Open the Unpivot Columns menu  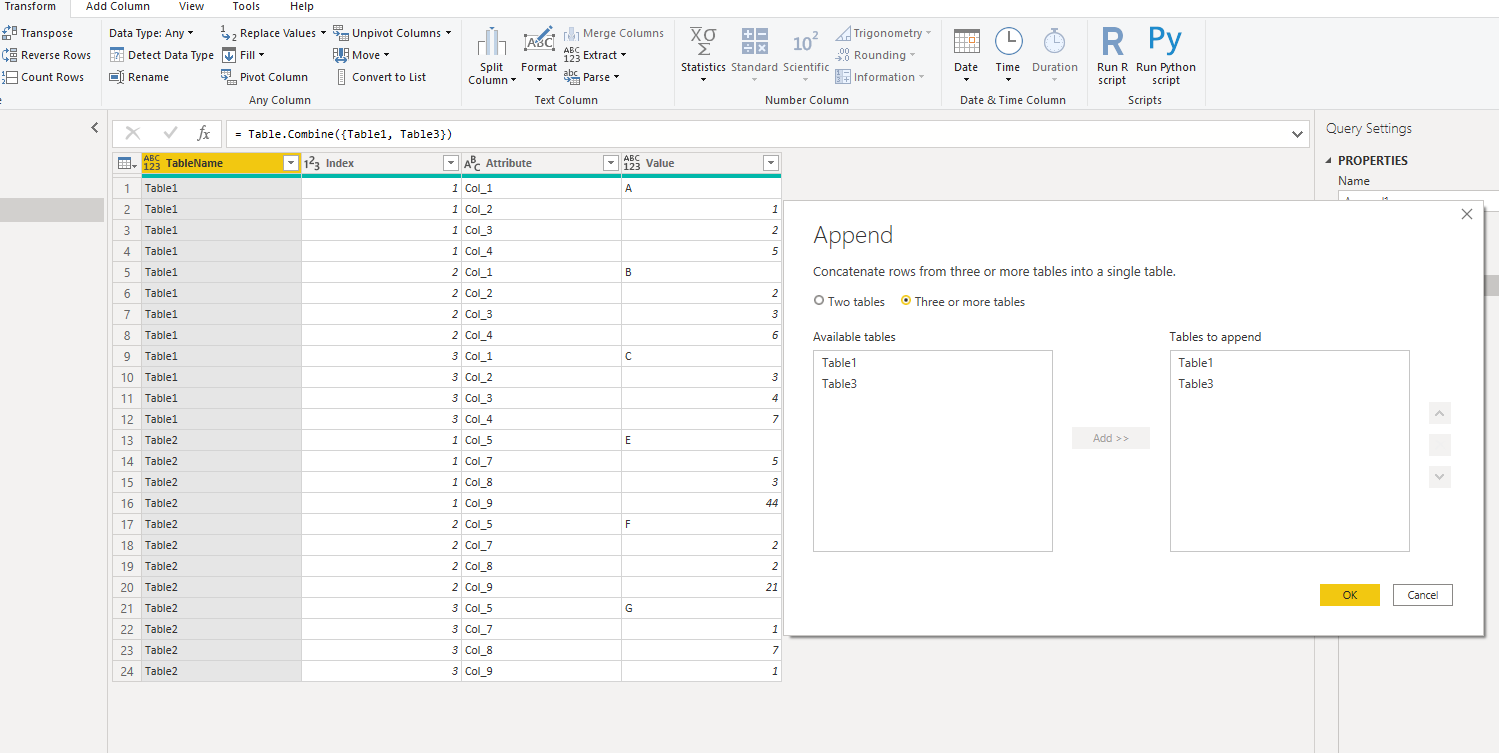point(393,33)
